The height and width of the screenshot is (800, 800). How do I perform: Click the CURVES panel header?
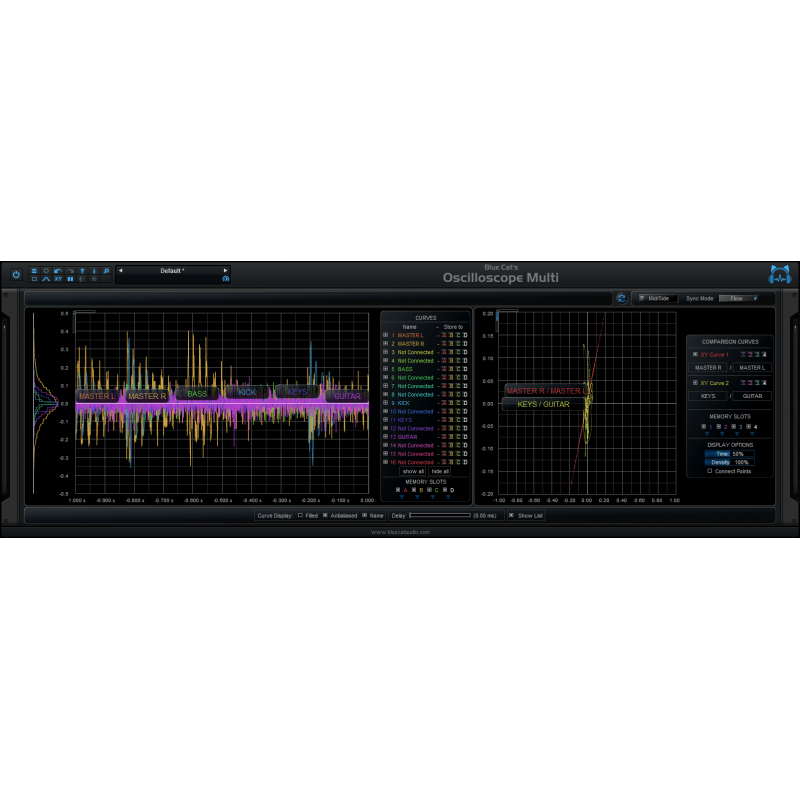pyautogui.click(x=425, y=317)
